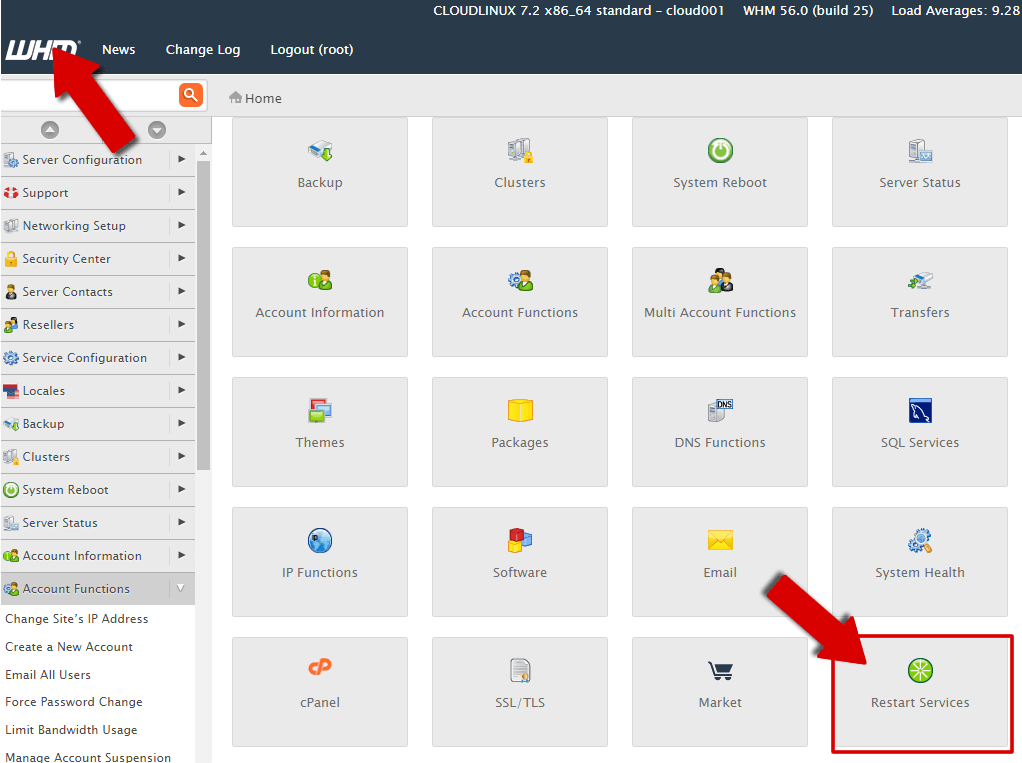1022x763 pixels.
Task: Click the sidebar expand-all down arrow button
Action: (157, 130)
